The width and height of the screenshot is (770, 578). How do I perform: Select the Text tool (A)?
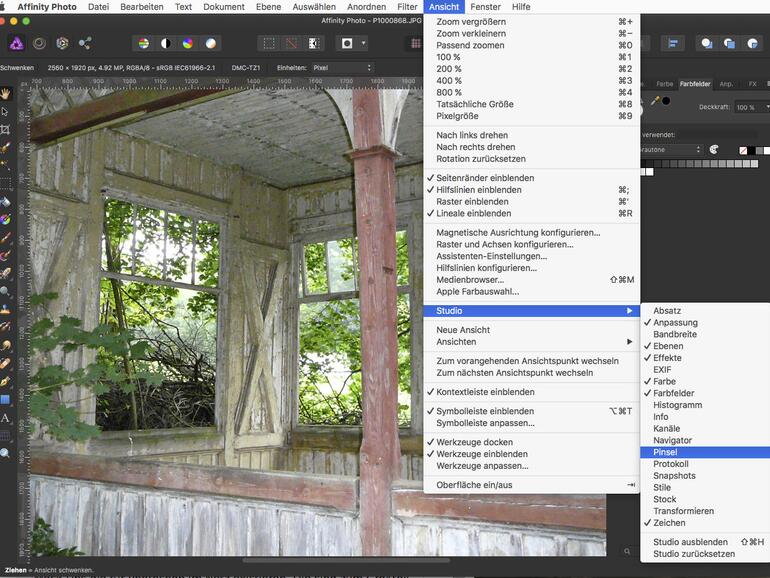tap(5, 417)
